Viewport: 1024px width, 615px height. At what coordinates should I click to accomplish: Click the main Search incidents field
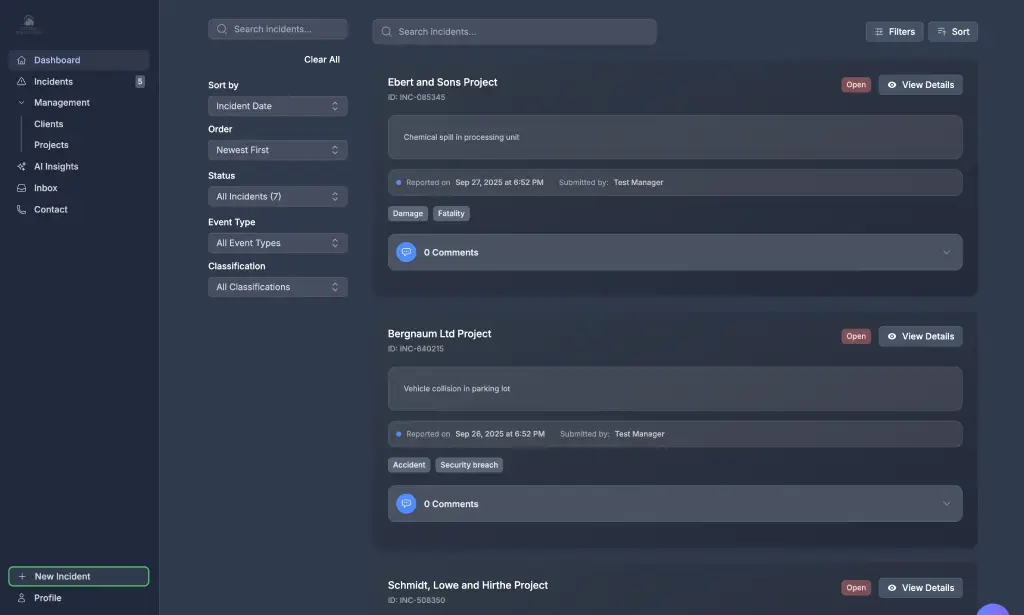(x=514, y=32)
